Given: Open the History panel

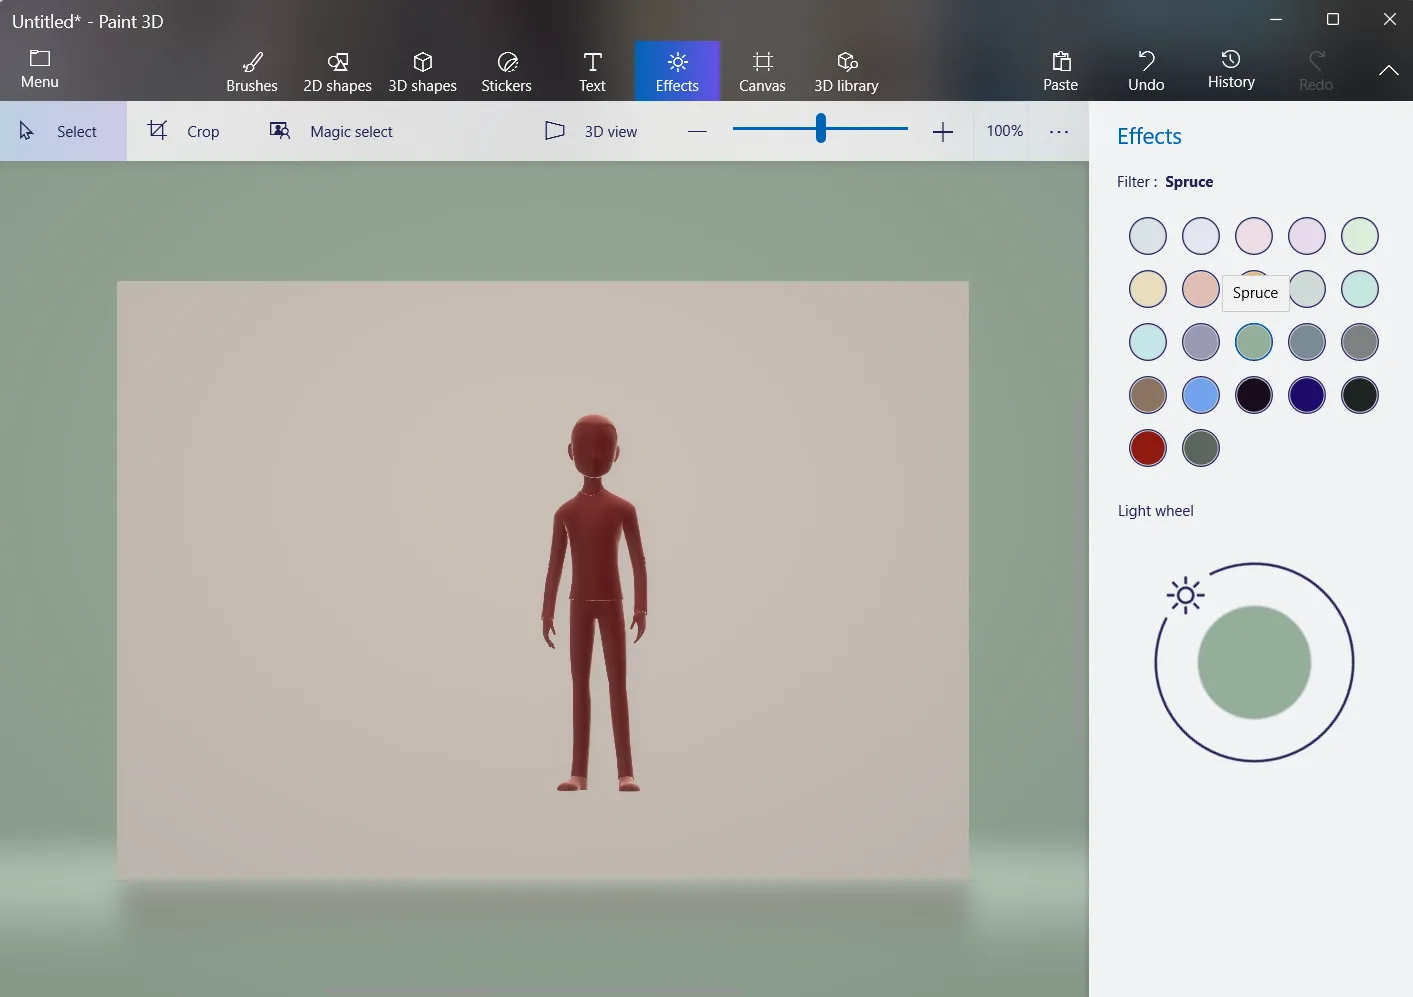Looking at the screenshot, I should [x=1230, y=70].
